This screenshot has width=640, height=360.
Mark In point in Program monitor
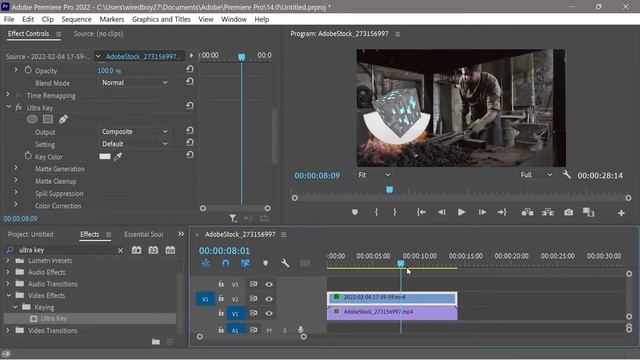click(376, 212)
